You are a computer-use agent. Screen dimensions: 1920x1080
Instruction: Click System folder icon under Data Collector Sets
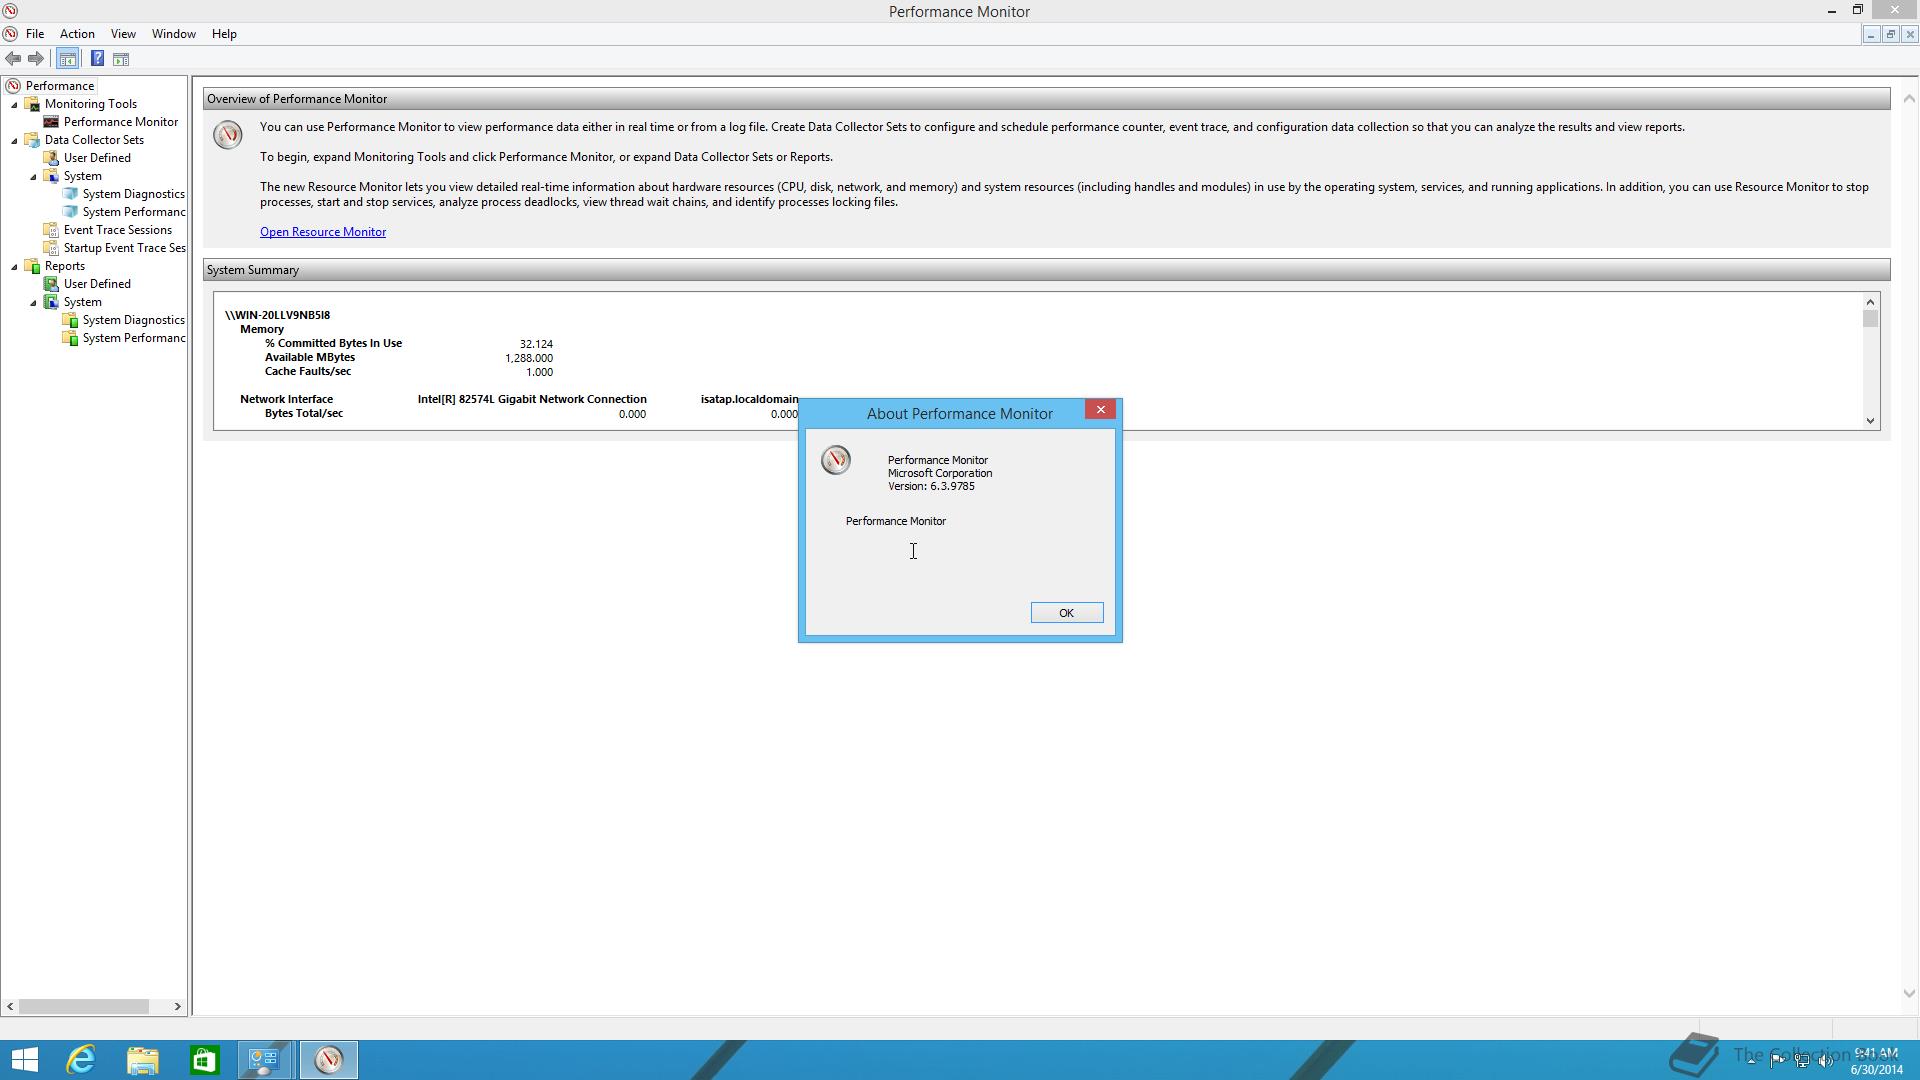(x=51, y=176)
